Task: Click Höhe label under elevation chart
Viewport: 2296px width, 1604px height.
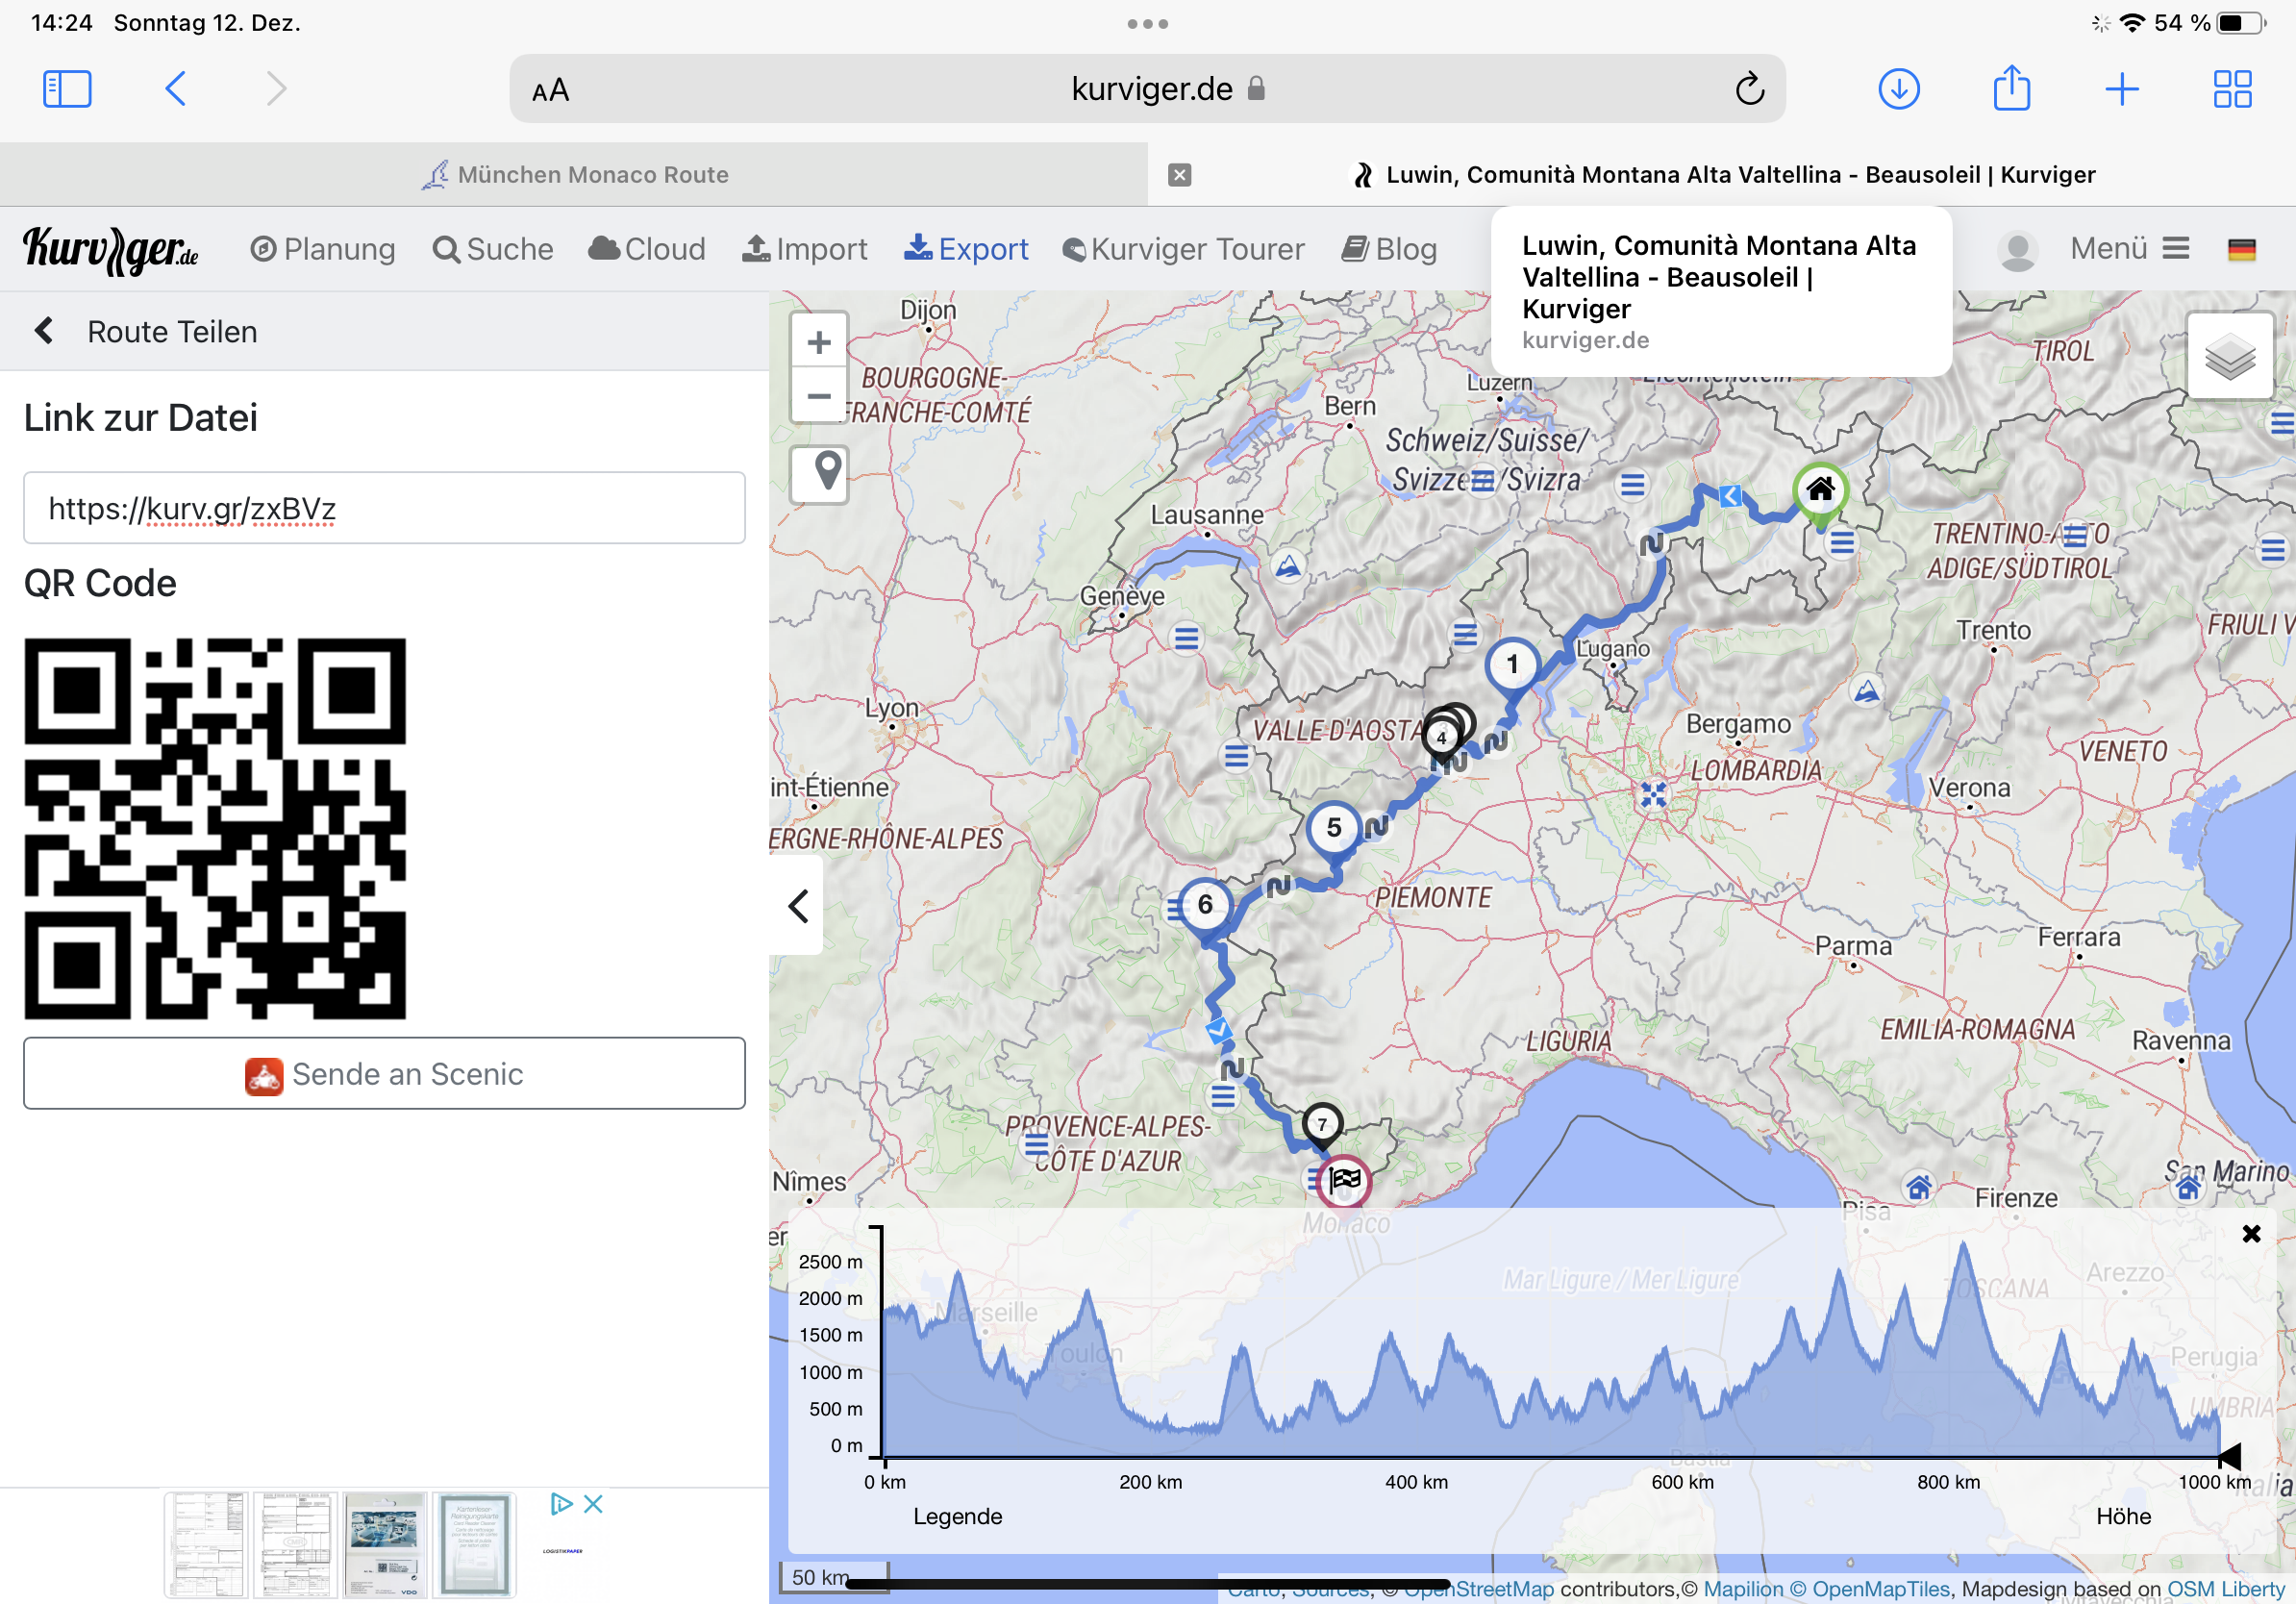Action: click(x=2123, y=1516)
